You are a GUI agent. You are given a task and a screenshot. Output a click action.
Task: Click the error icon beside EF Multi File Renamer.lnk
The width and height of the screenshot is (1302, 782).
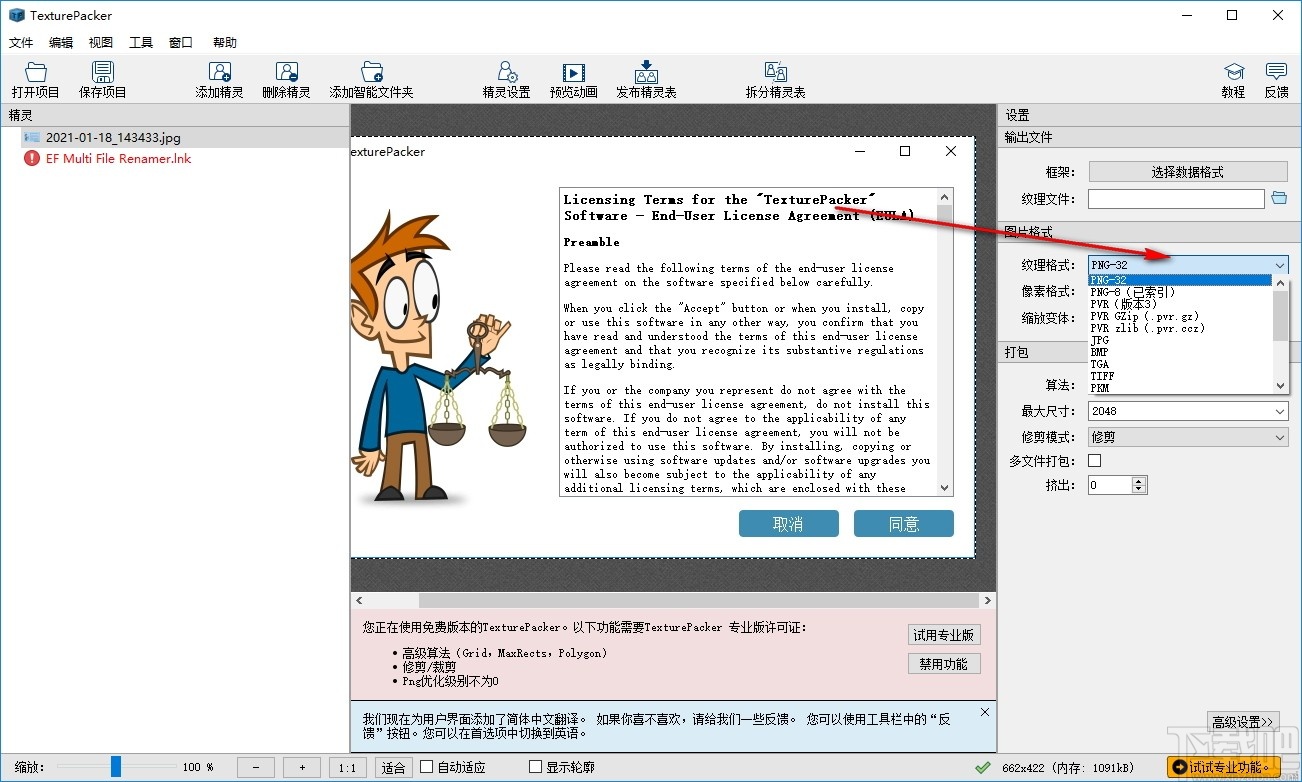(x=32, y=158)
